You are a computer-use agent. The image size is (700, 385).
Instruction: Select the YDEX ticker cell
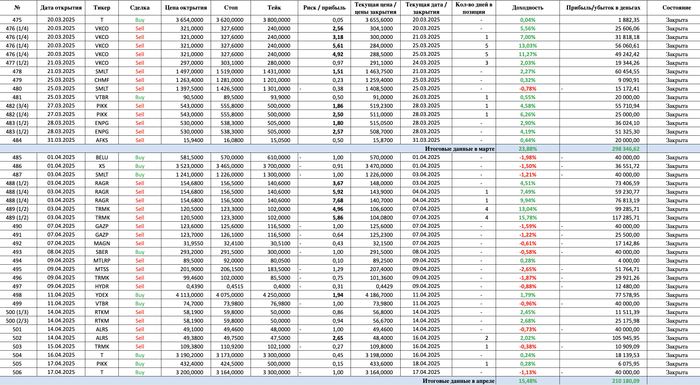click(102, 295)
